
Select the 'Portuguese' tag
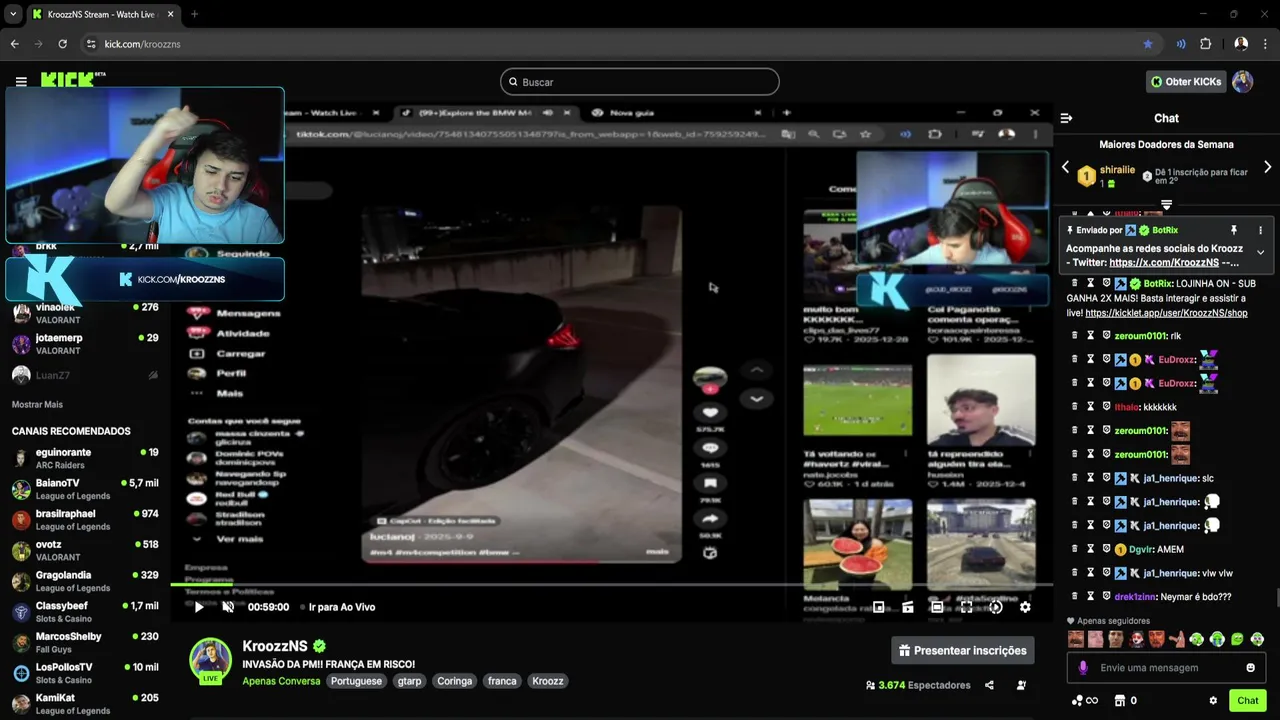point(357,681)
